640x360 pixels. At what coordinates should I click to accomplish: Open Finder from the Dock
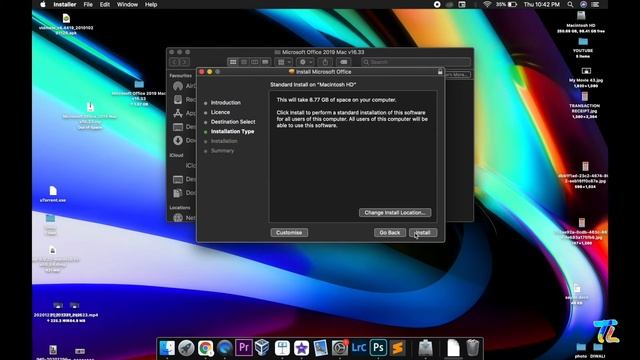(167, 348)
